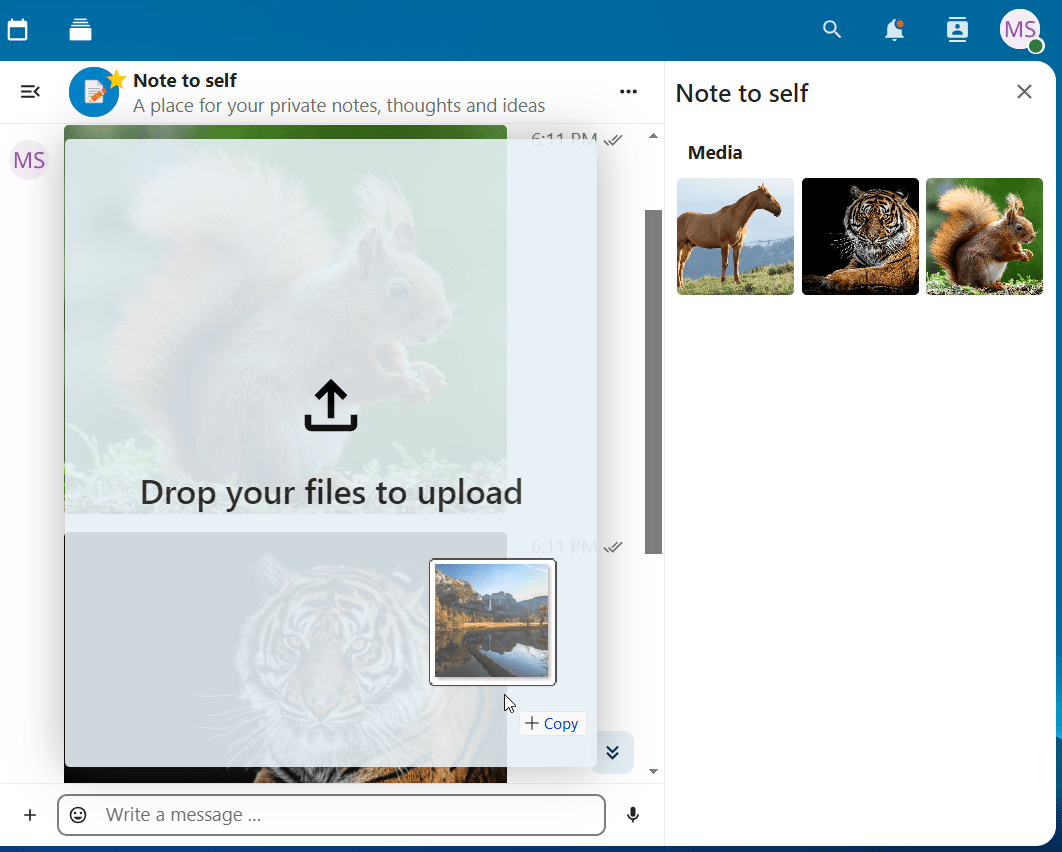
Task: Open the squirrel thumbnail in Media
Action: tap(984, 236)
